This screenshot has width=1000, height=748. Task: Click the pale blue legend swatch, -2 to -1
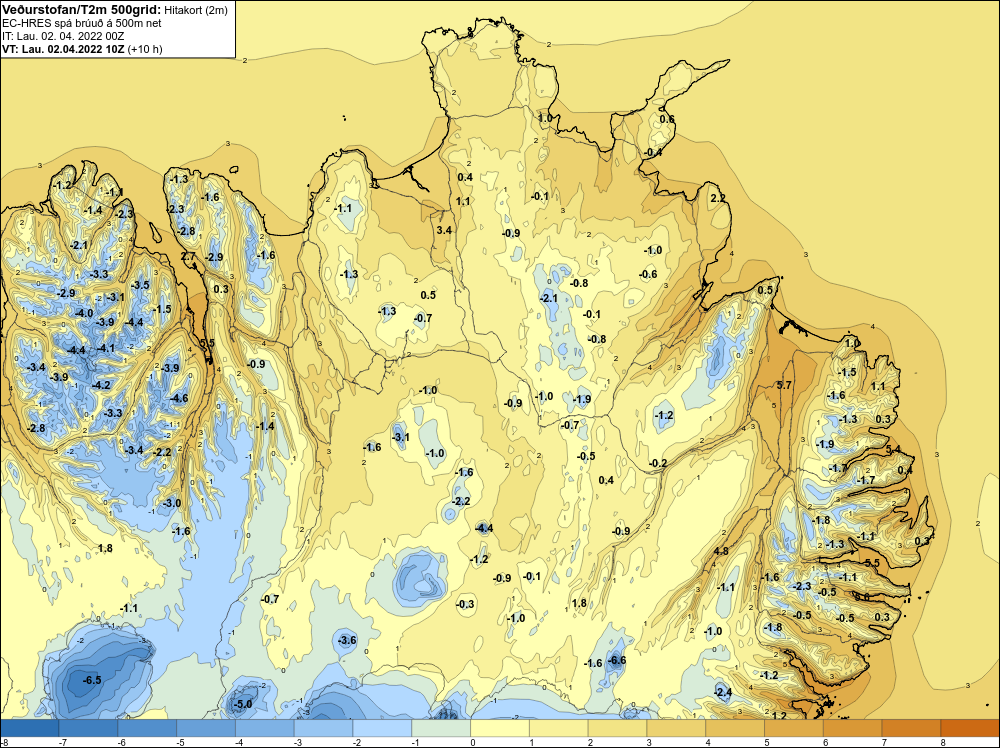click(x=382, y=728)
